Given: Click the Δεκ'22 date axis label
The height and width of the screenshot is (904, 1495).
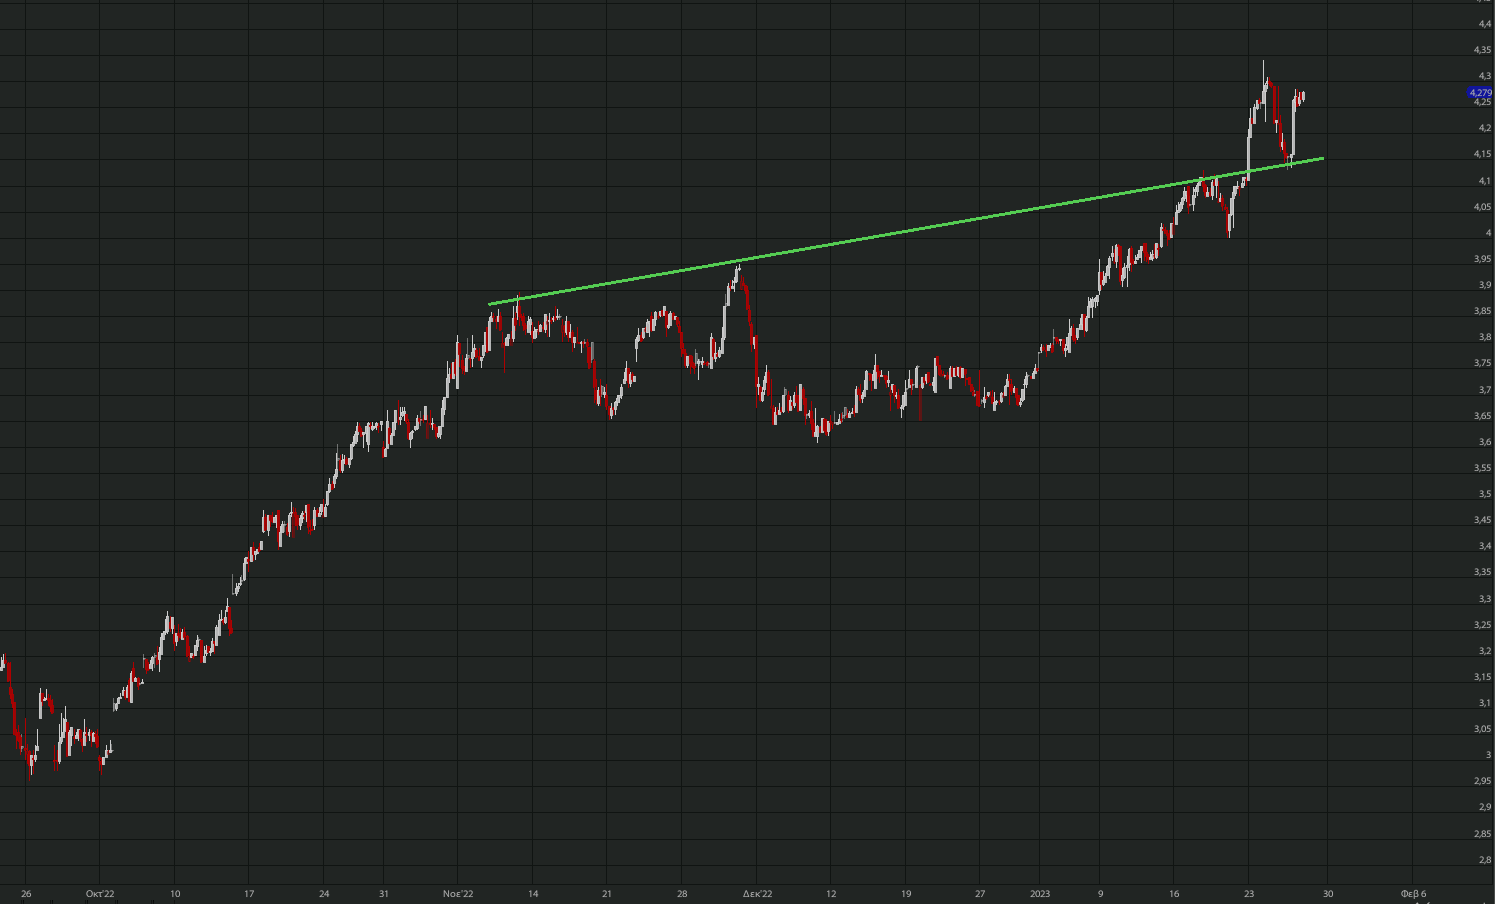Looking at the screenshot, I should pyautogui.click(x=757, y=894).
